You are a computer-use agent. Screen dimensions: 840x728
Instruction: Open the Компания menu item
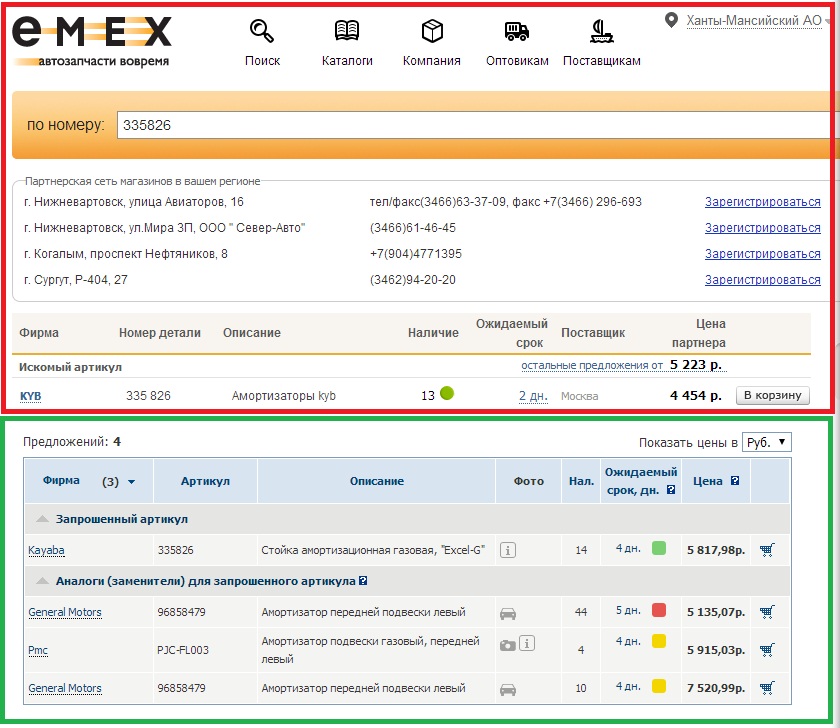[x=432, y=61]
